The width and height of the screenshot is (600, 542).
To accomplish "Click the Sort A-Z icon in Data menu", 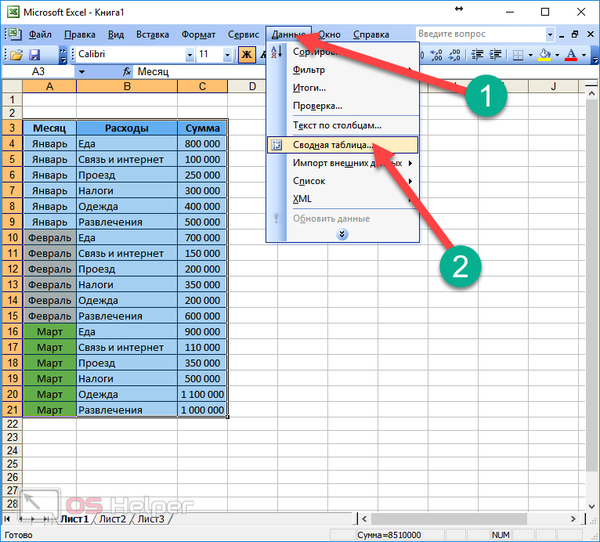I will [x=276, y=51].
